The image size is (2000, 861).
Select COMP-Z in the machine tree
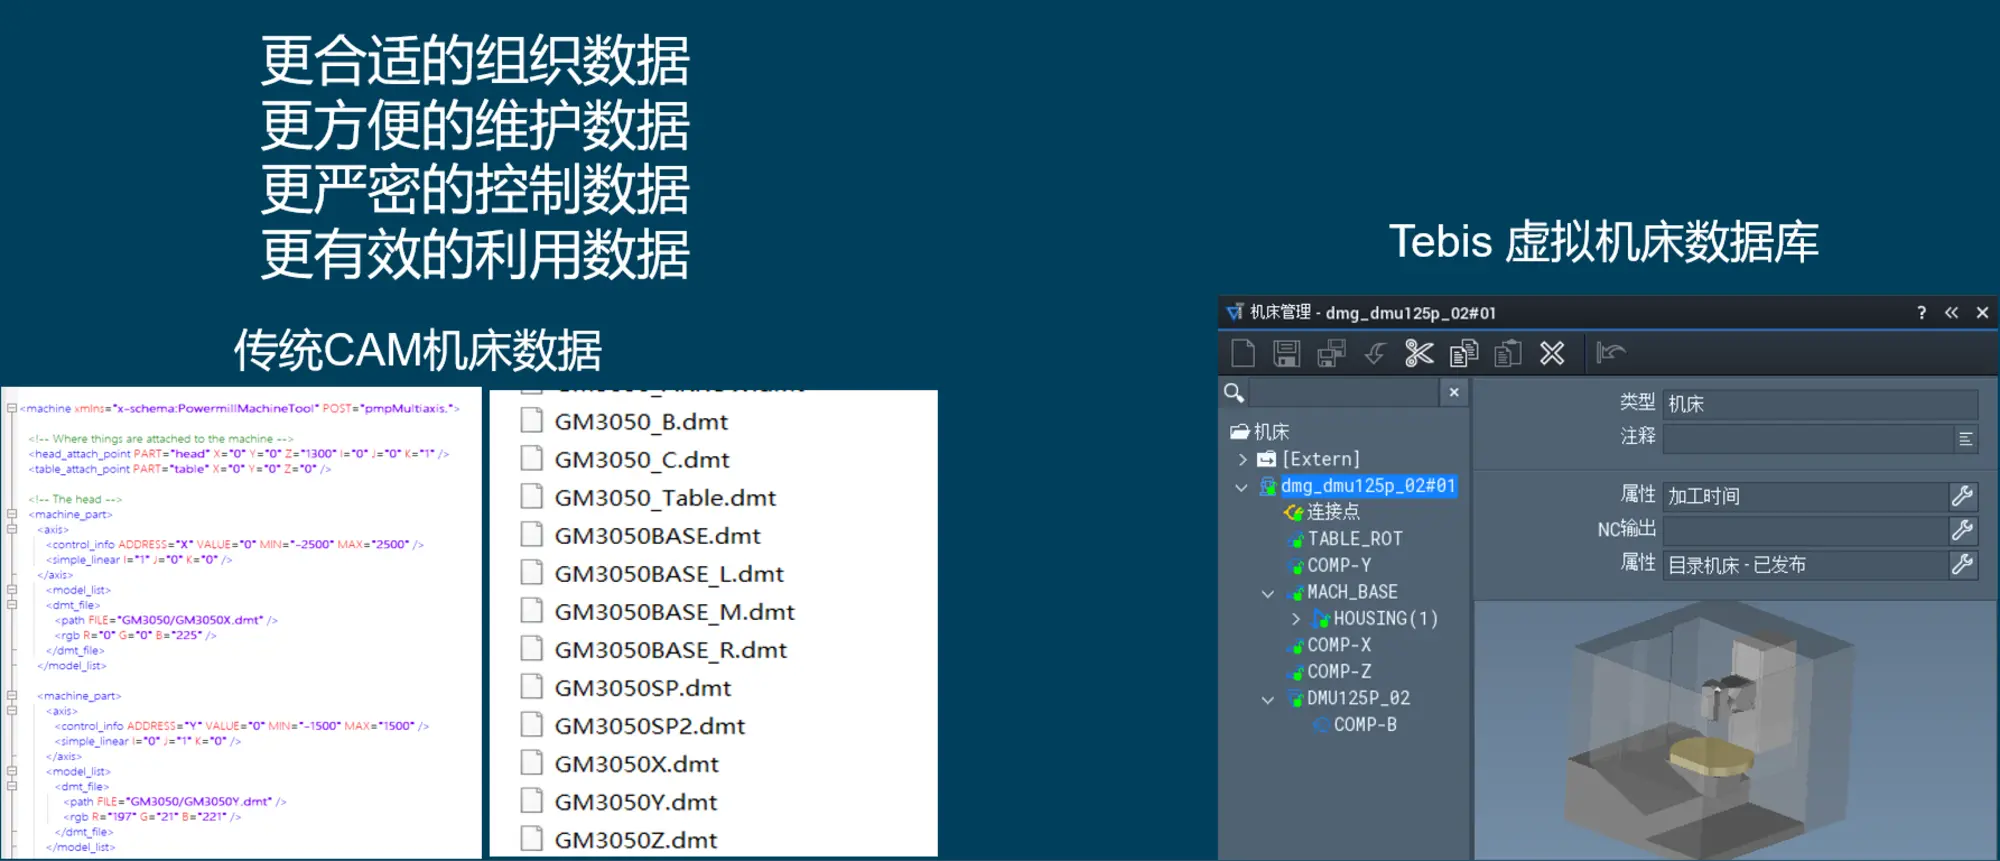[x=1339, y=671]
